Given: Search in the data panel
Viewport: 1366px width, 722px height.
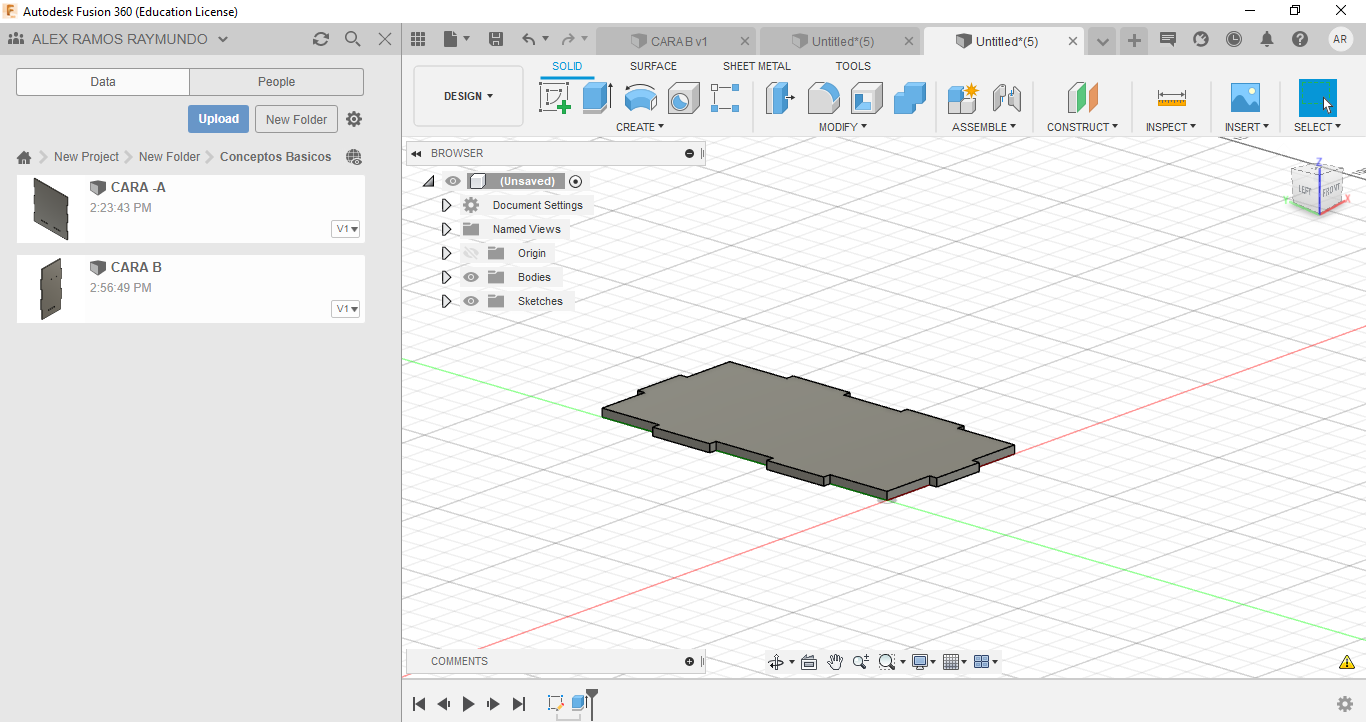Looking at the screenshot, I should [x=352, y=39].
